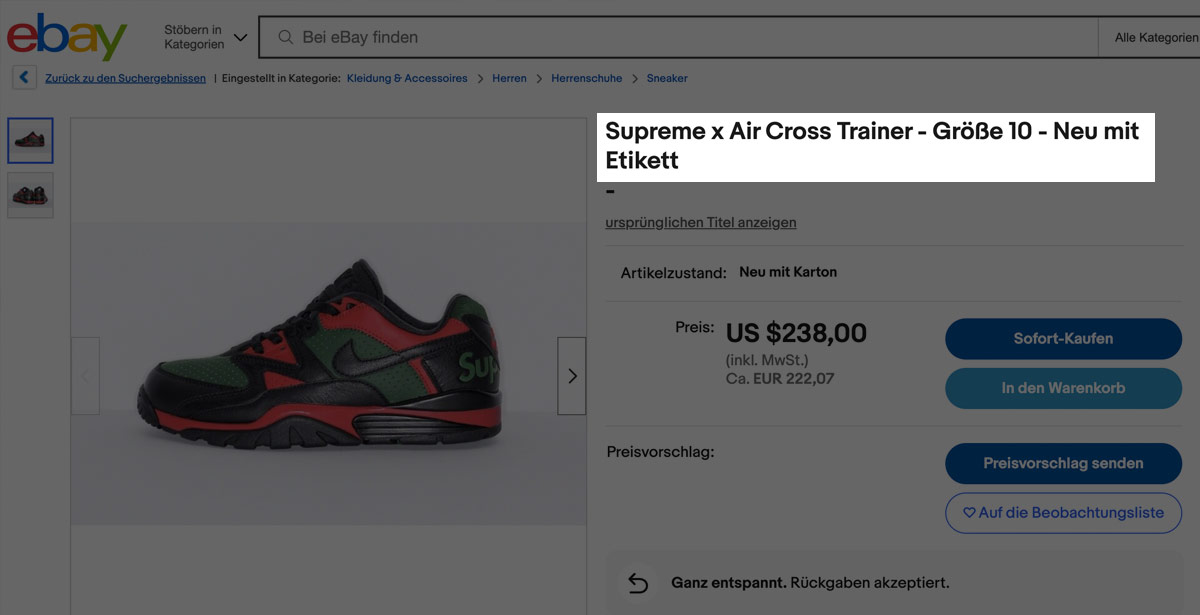The height and width of the screenshot is (615, 1200).
Task: Click the Sofort-Kaufen button
Action: [x=1063, y=339]
